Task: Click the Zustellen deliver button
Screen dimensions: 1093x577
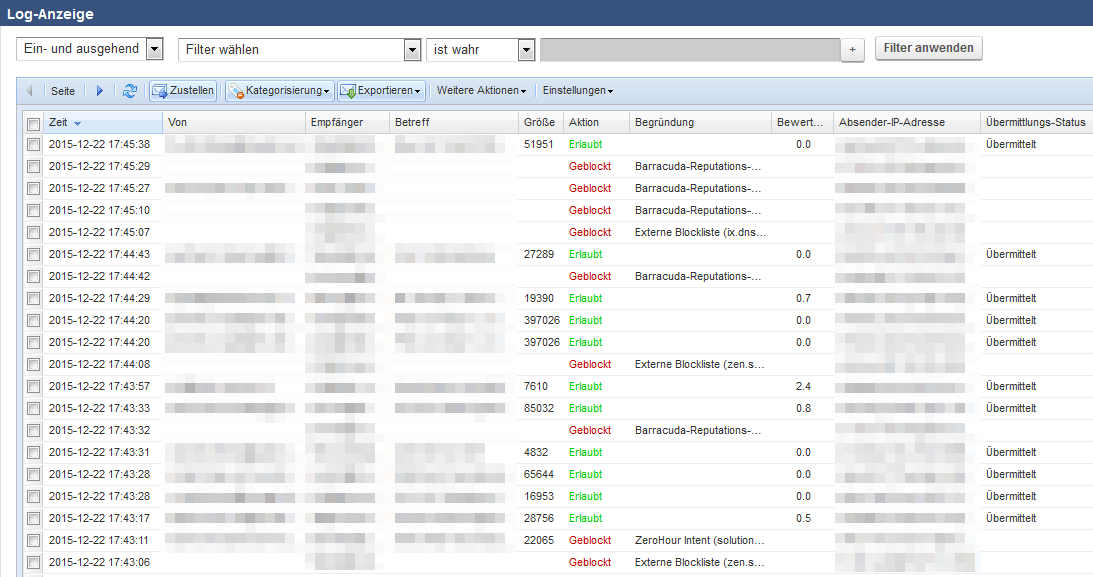Action: (x=182, y=91)
